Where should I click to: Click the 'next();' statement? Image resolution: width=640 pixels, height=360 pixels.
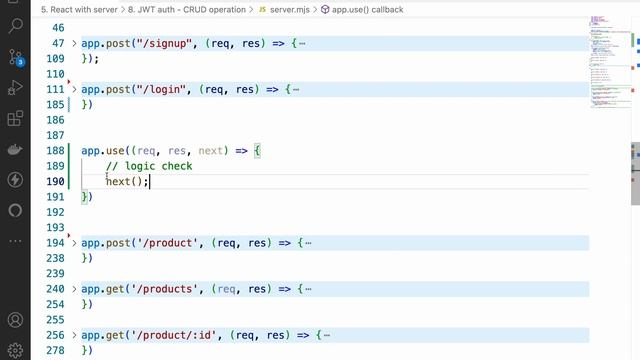pos(127,181)
